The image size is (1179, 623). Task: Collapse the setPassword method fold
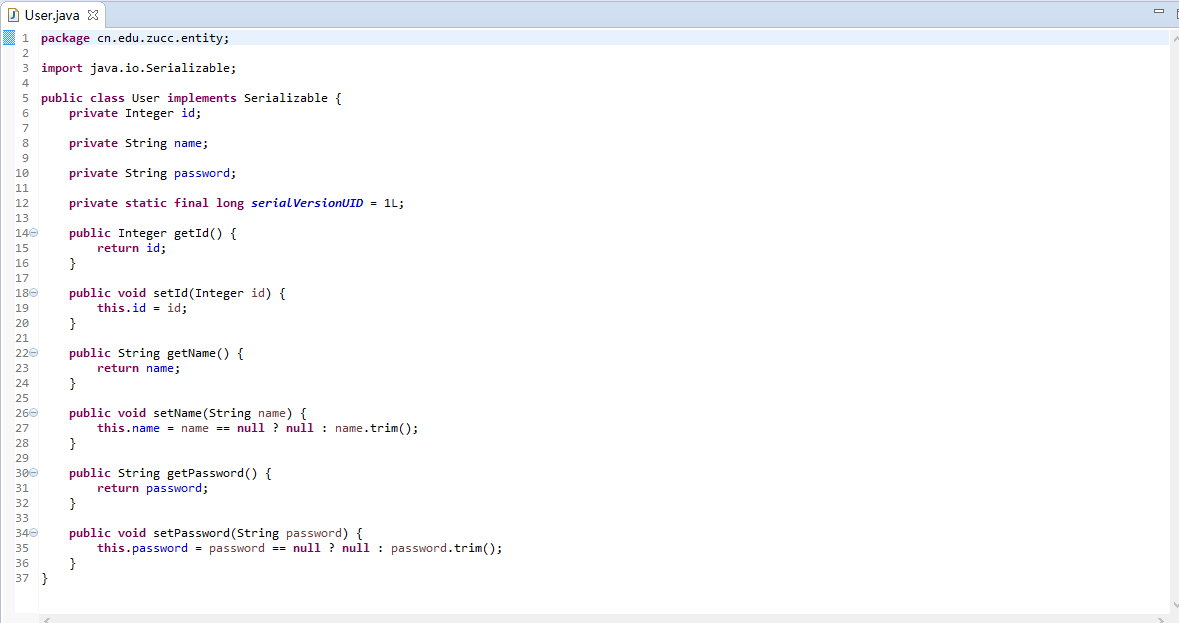34,534
